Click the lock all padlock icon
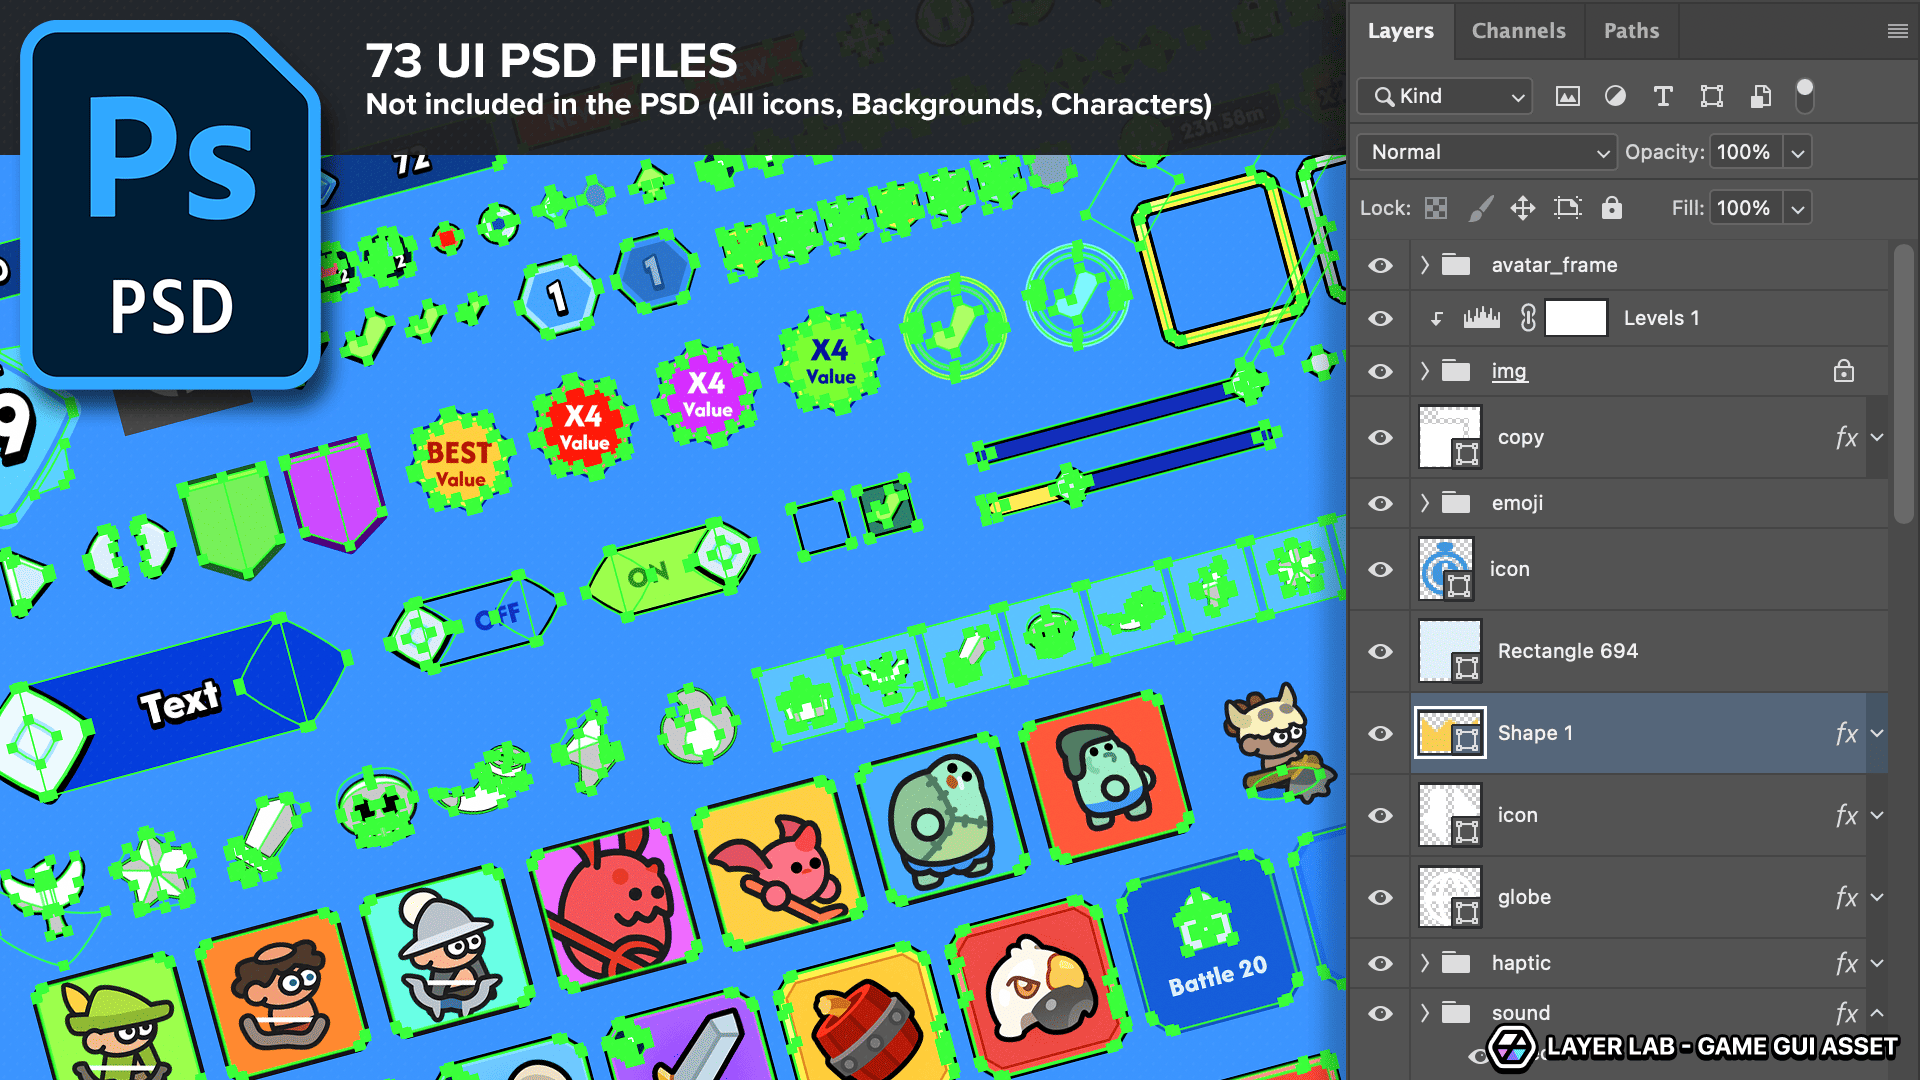Viewport: 1920px width, 1080px height. point(1611,208)
